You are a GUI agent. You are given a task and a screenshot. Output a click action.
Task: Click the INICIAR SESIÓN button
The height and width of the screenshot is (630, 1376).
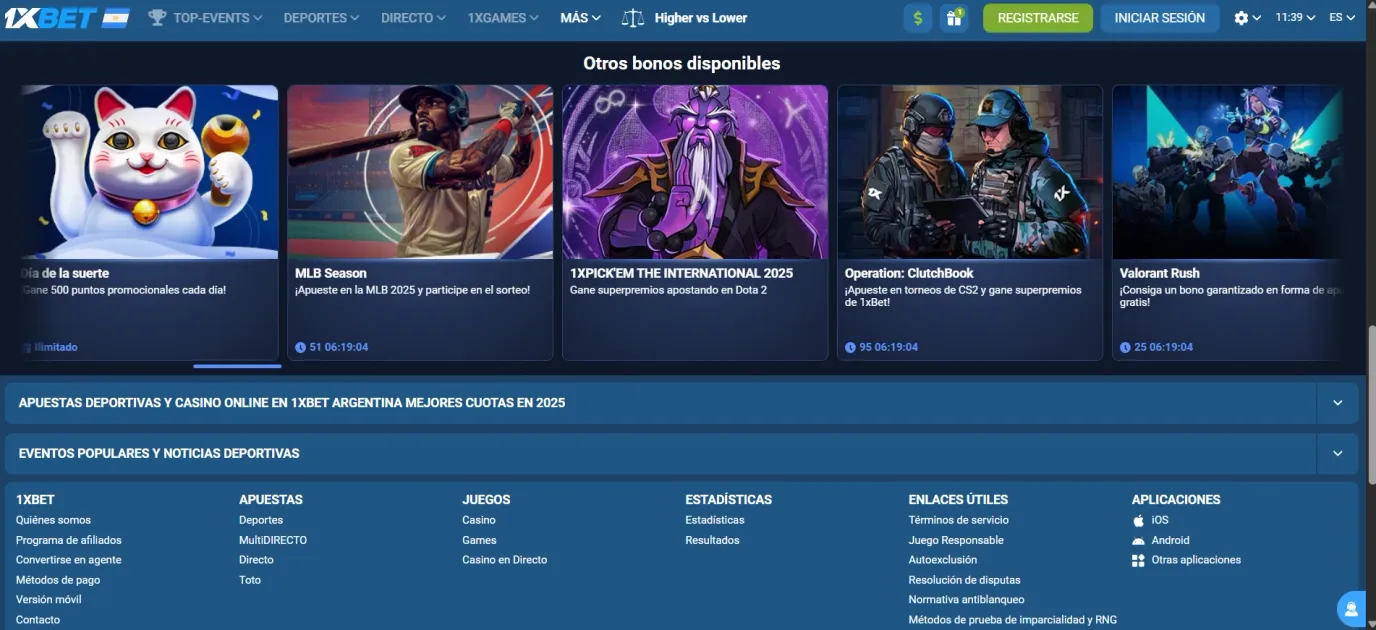tap(1160, 18)
